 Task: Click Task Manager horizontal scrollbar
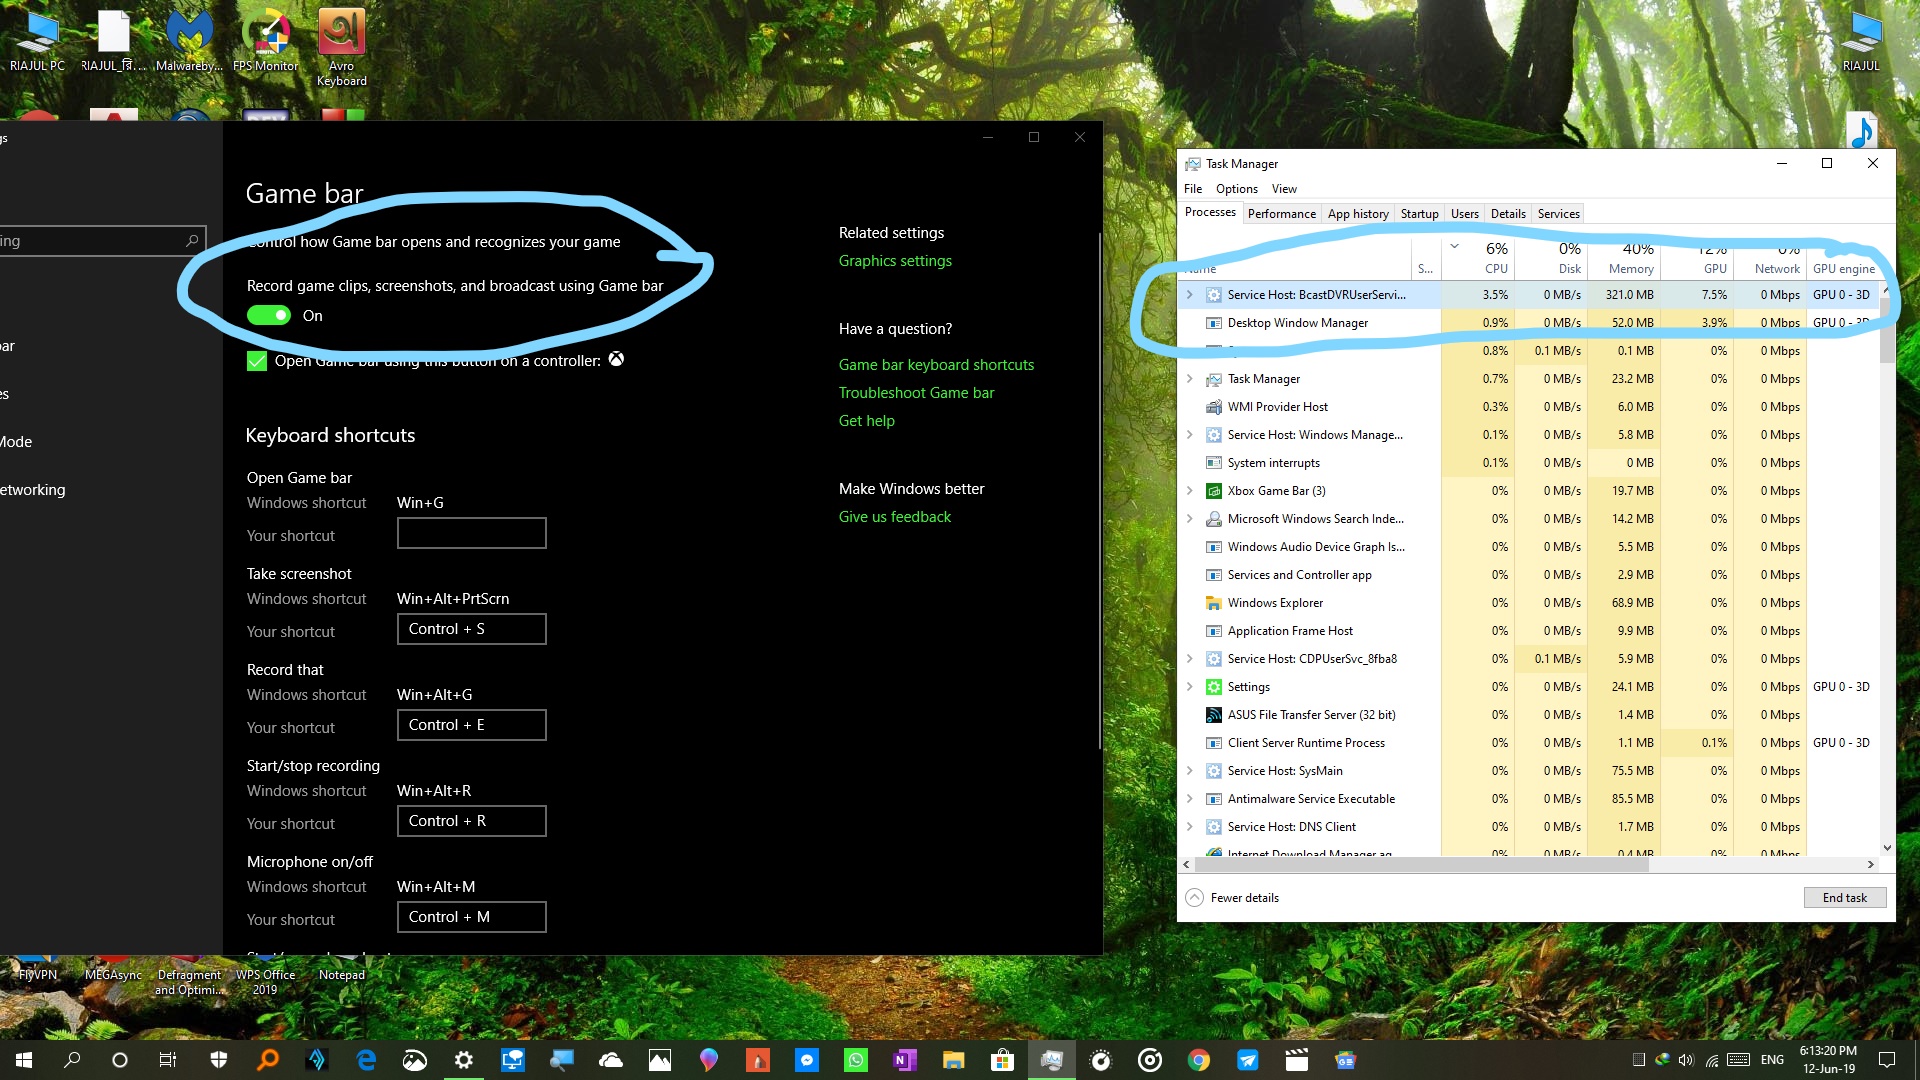click(x=1420, y=865)
